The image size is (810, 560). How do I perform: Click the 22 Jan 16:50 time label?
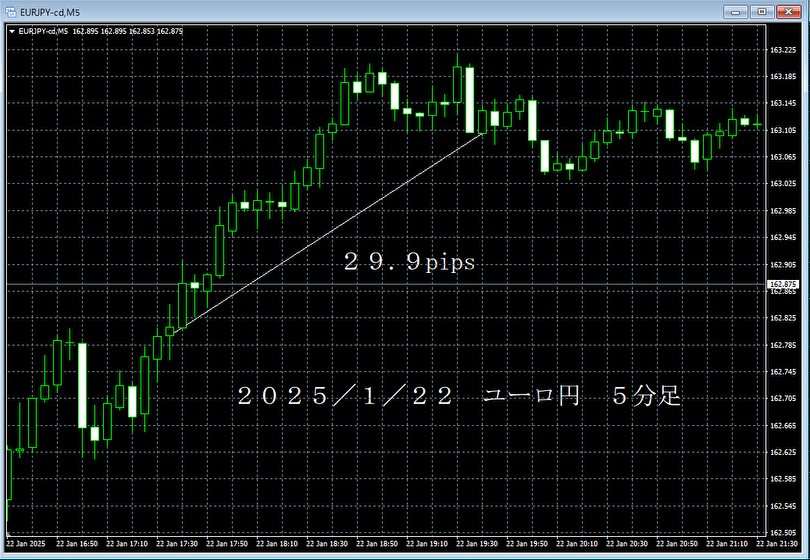76,544
